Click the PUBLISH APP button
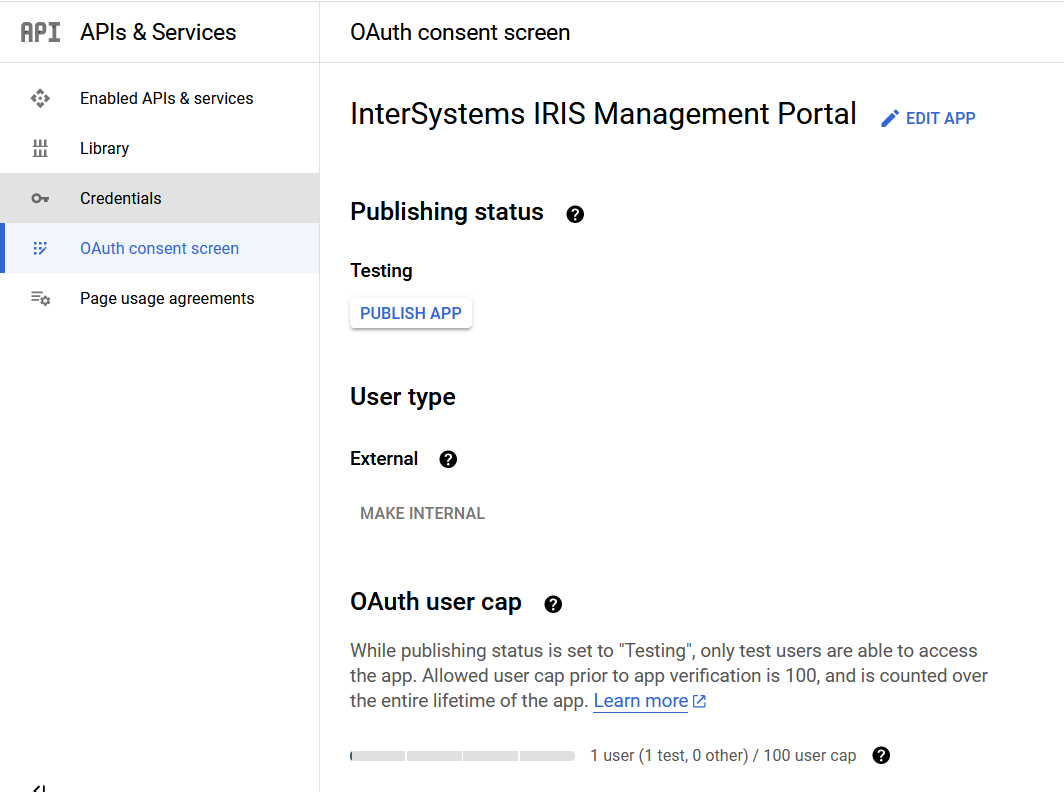 pos(411,313)
